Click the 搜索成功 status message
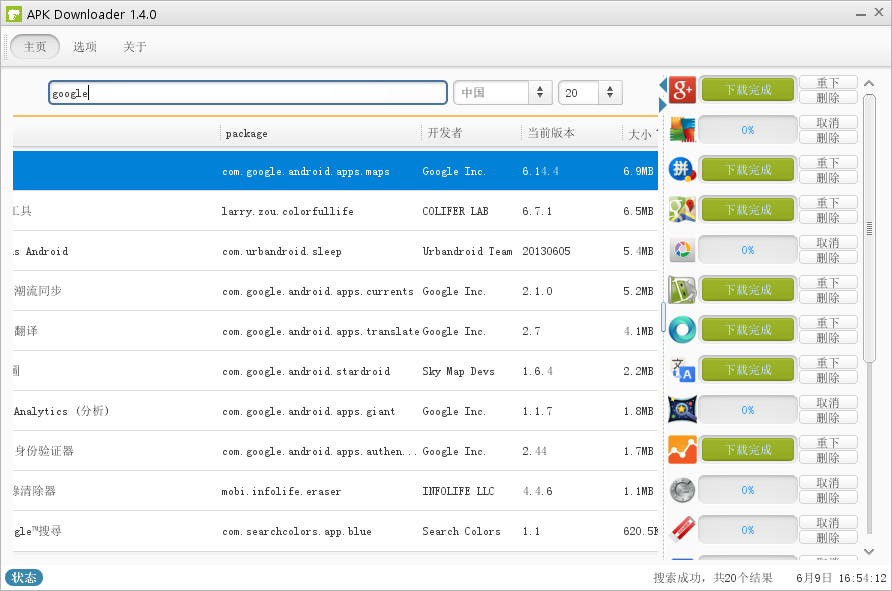The height and width of the screenshot is (591, 892). [712, 578]
